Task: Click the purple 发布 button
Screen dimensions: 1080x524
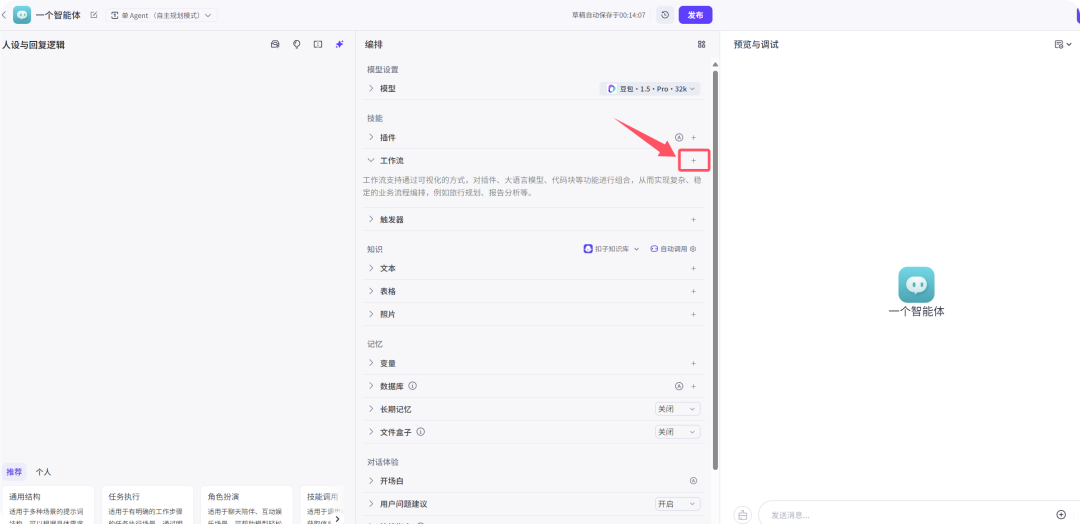Action: point(695,15)
